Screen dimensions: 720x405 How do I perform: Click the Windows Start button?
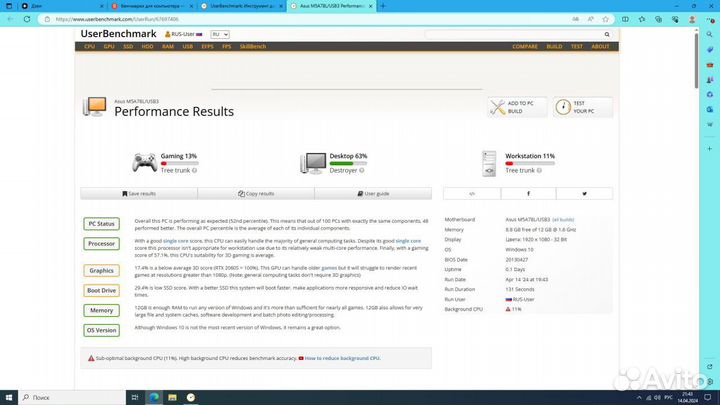(x=9, y=397)
